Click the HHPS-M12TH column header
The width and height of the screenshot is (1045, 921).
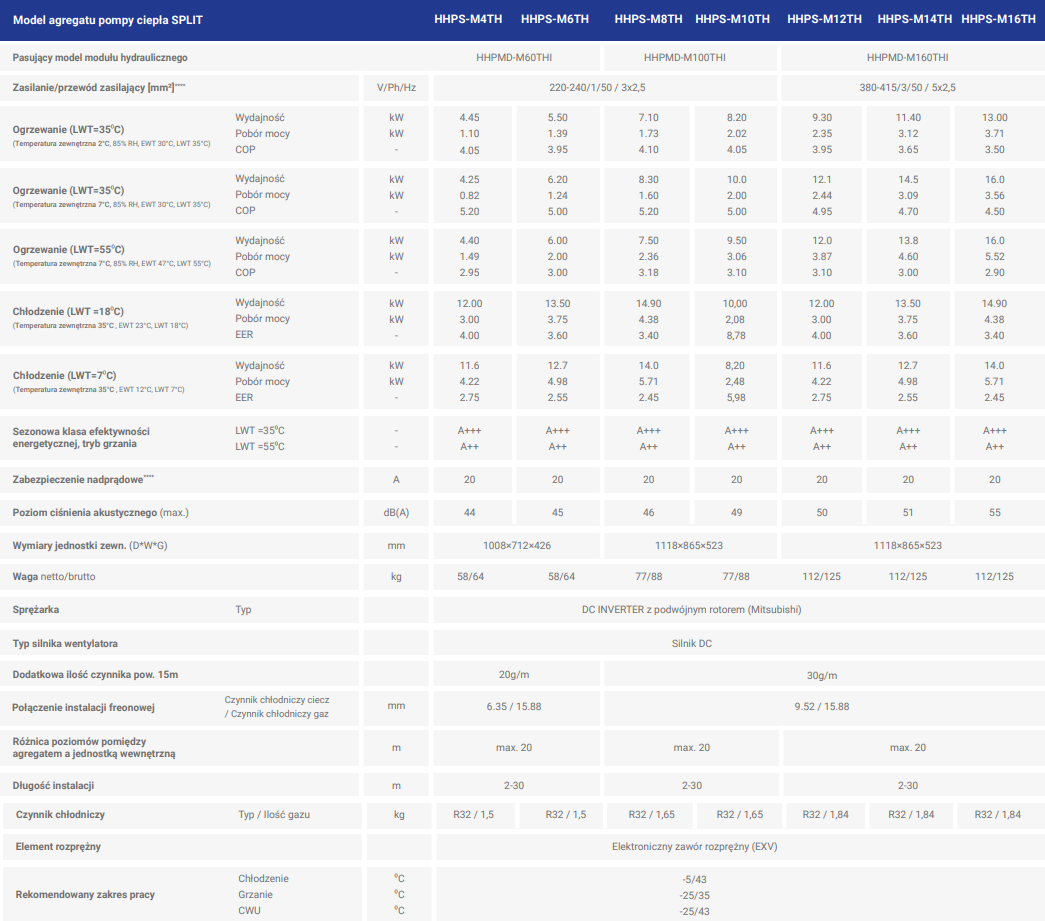pyautogui.click(x=824, y=19)
